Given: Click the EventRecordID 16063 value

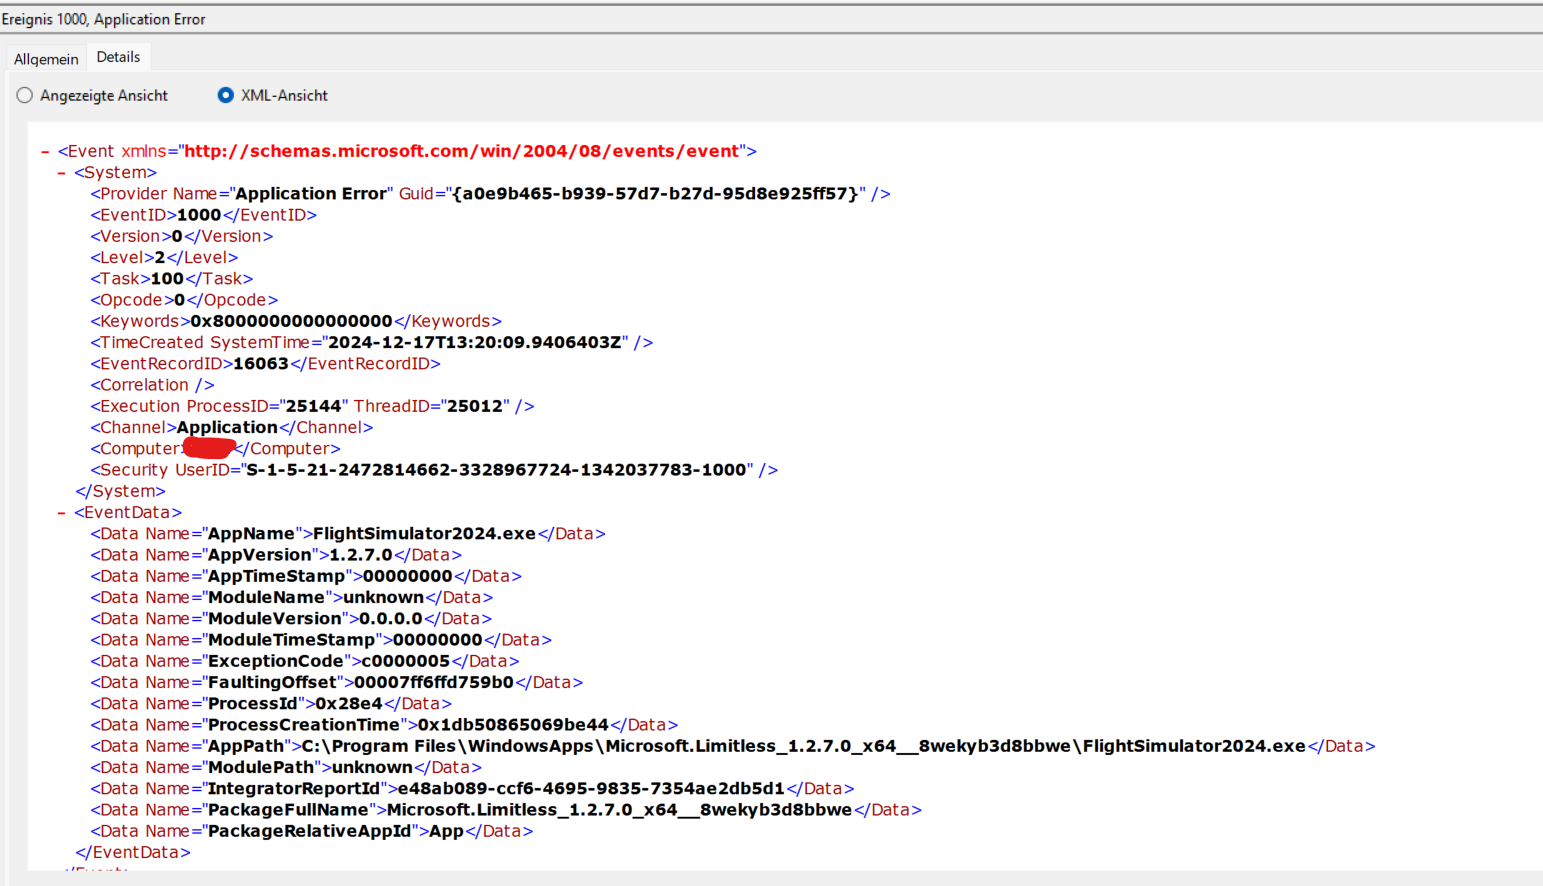Looking at the screenshot, I should coord(261,364).
